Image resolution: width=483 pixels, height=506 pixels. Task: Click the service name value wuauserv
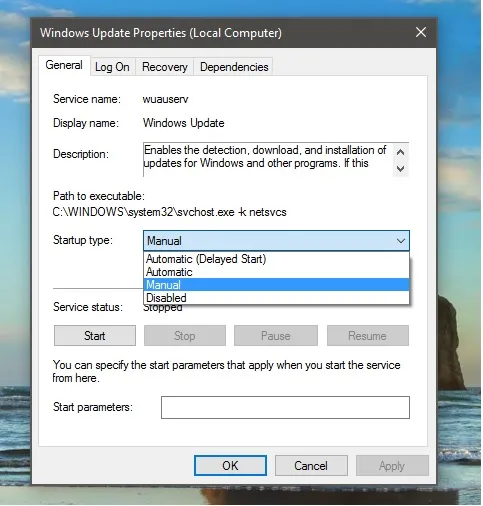point(165,99)
